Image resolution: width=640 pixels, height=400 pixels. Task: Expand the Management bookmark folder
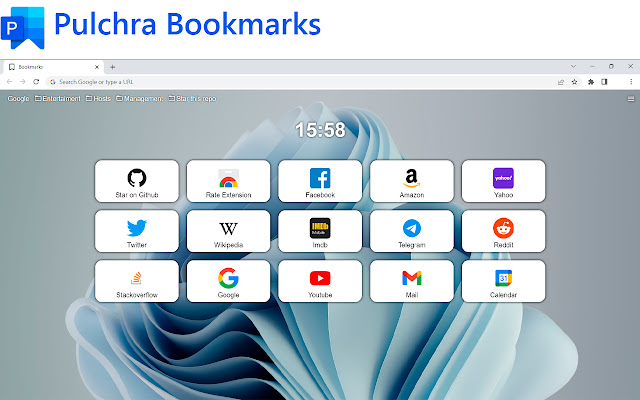point(140,98)
